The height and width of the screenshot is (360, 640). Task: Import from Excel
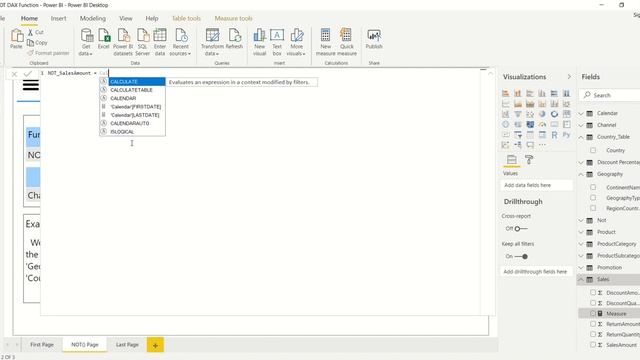(104, 39)
